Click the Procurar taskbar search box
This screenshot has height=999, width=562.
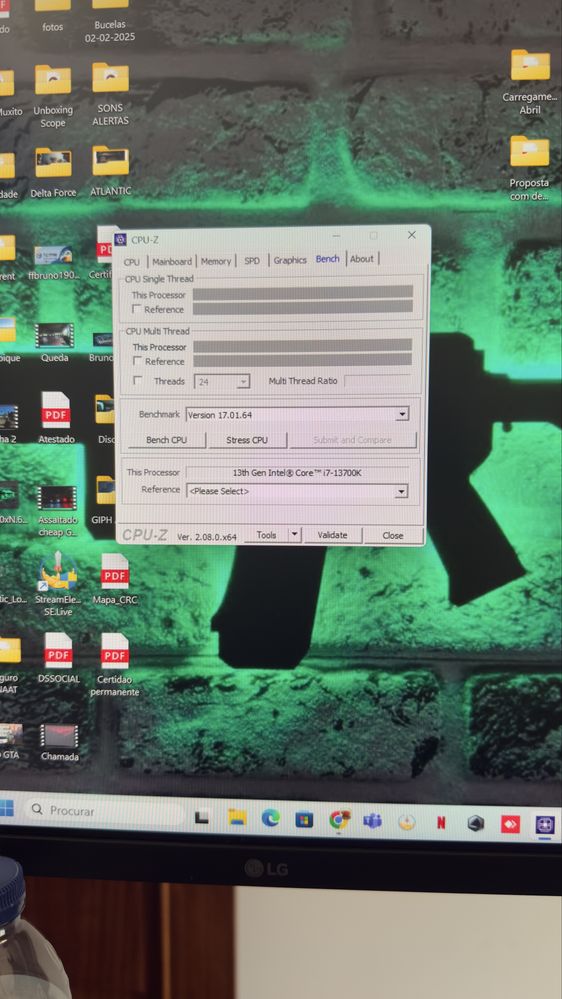coord(105,811)
